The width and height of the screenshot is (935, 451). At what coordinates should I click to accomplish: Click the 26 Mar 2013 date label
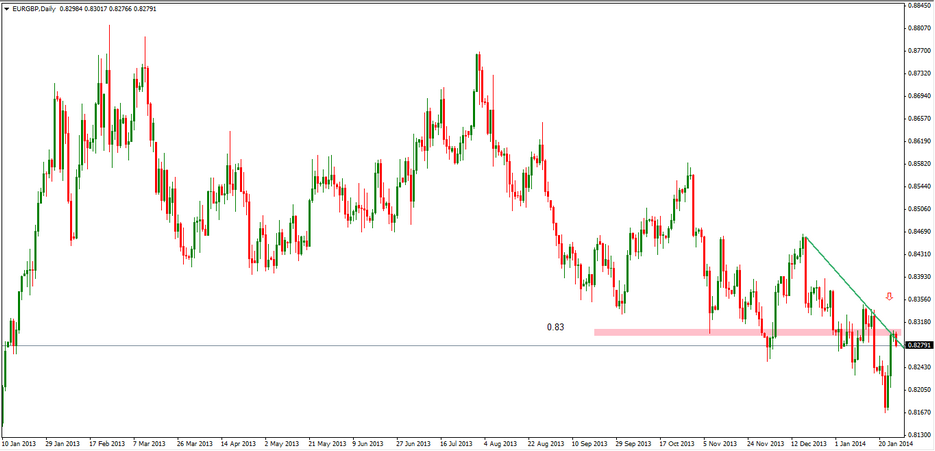194,441
